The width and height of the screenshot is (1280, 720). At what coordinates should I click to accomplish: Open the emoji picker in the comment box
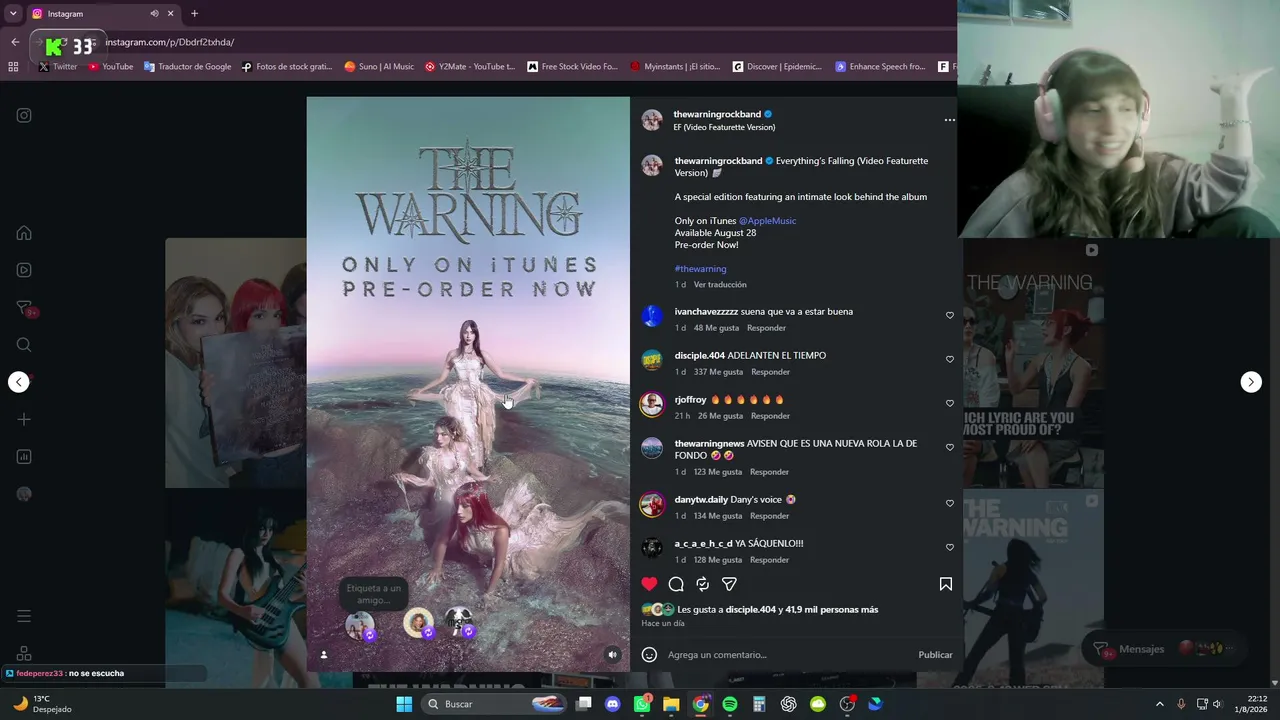tap(649, 655)
